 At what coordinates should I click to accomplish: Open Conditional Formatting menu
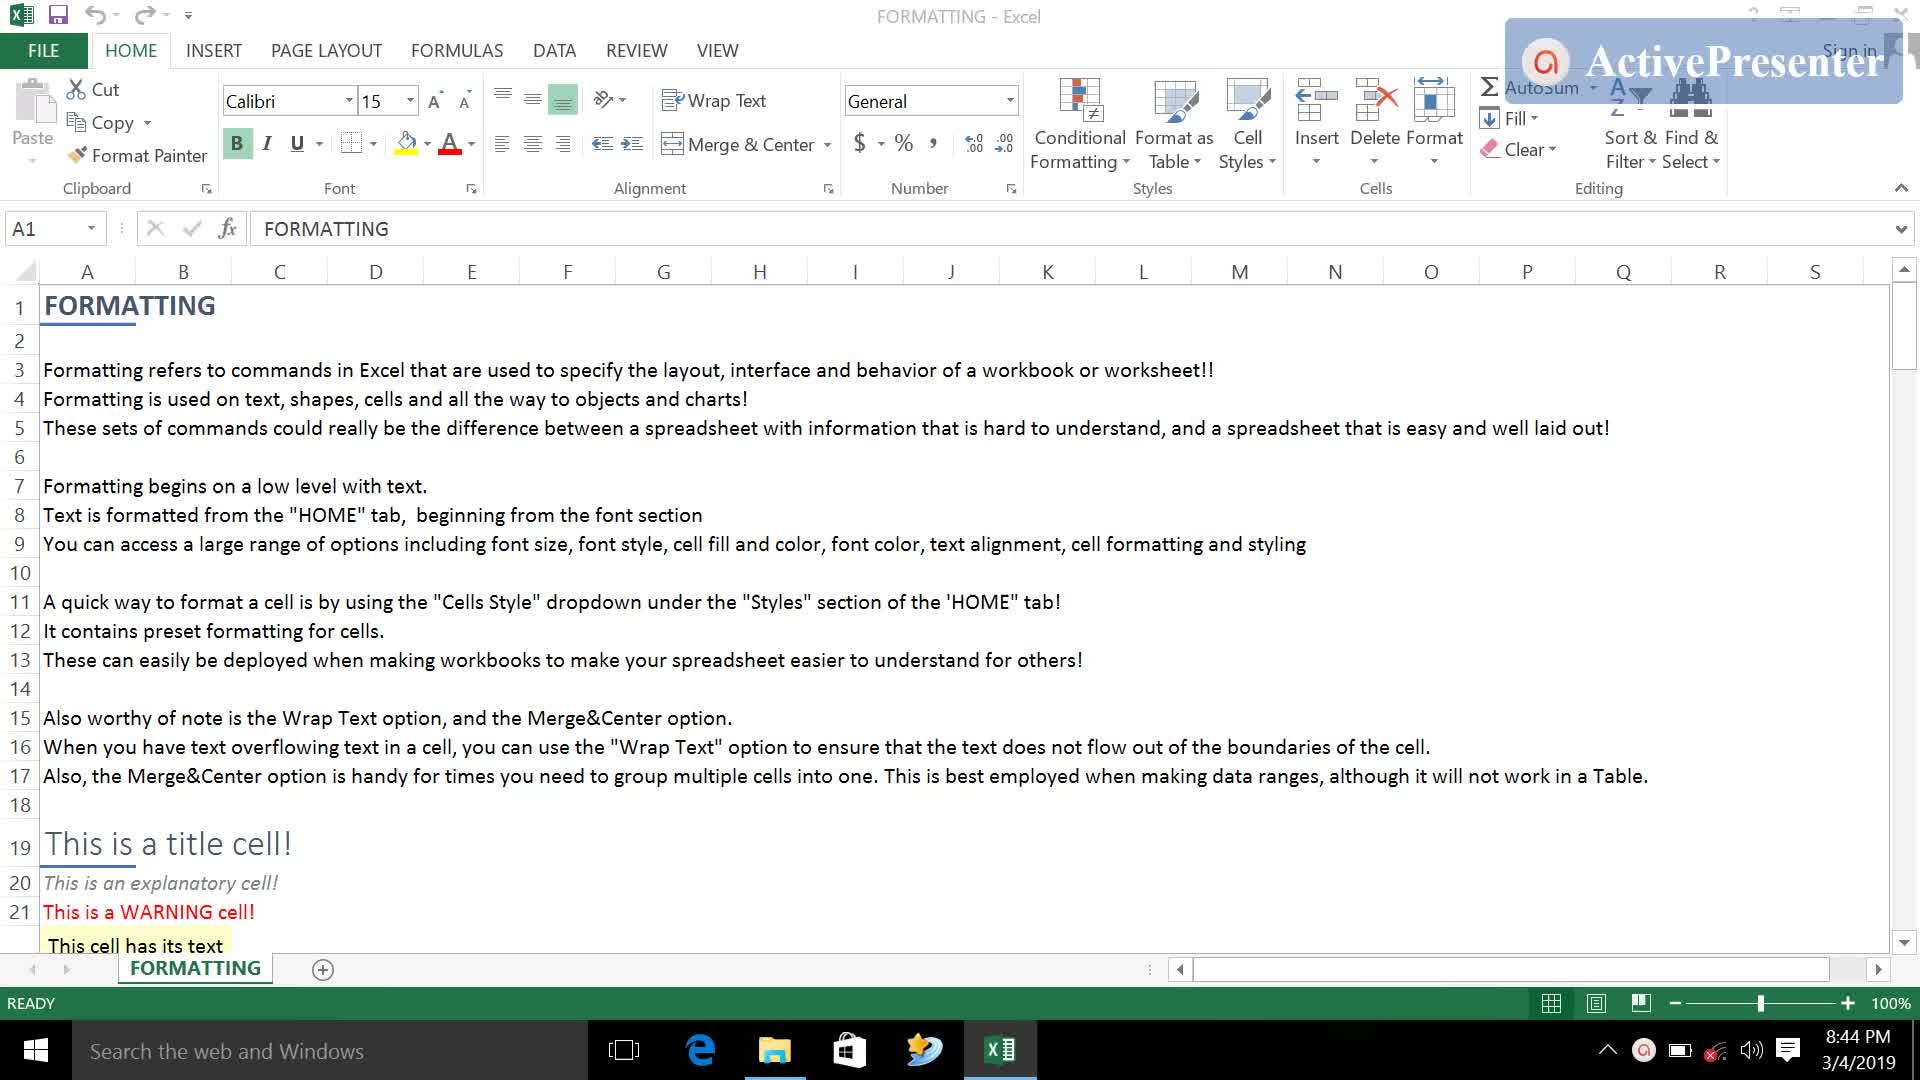[1080, 124]
